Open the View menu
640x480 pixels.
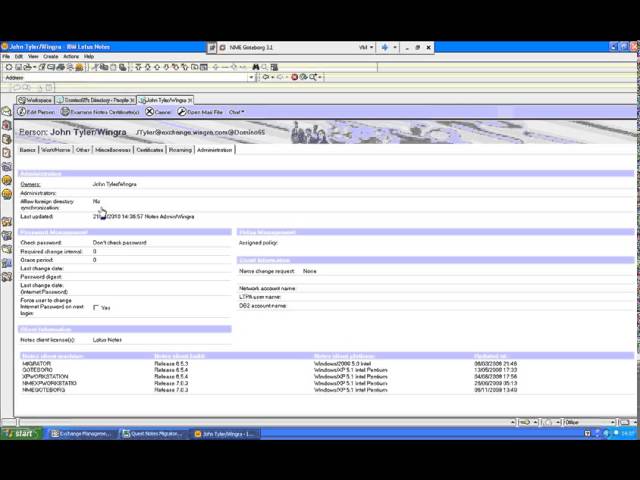[x=33, y=57]
